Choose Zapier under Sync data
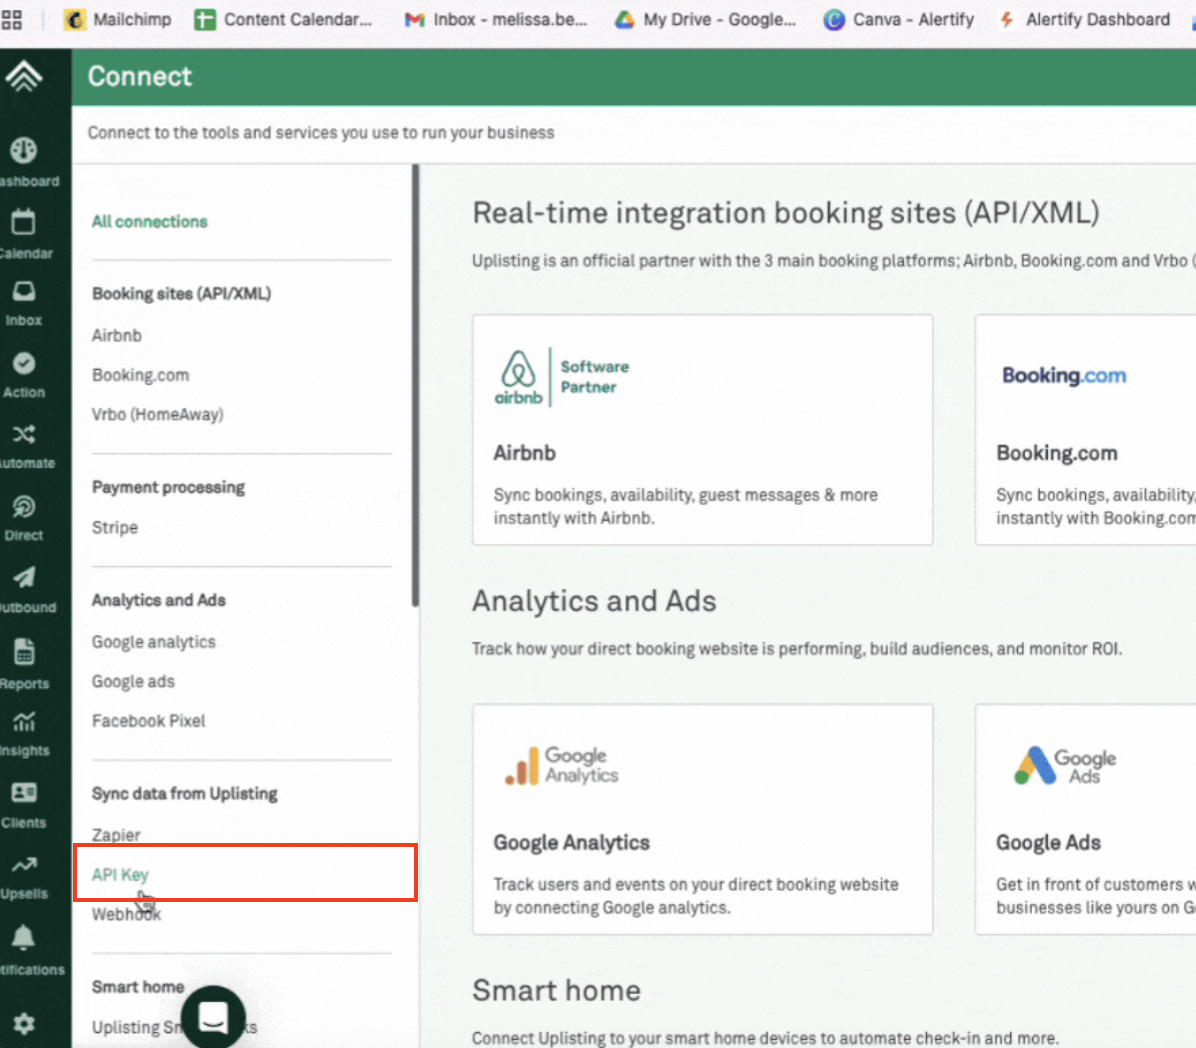Screen dimensions: 1196x1048 click(x=116, y=835)
